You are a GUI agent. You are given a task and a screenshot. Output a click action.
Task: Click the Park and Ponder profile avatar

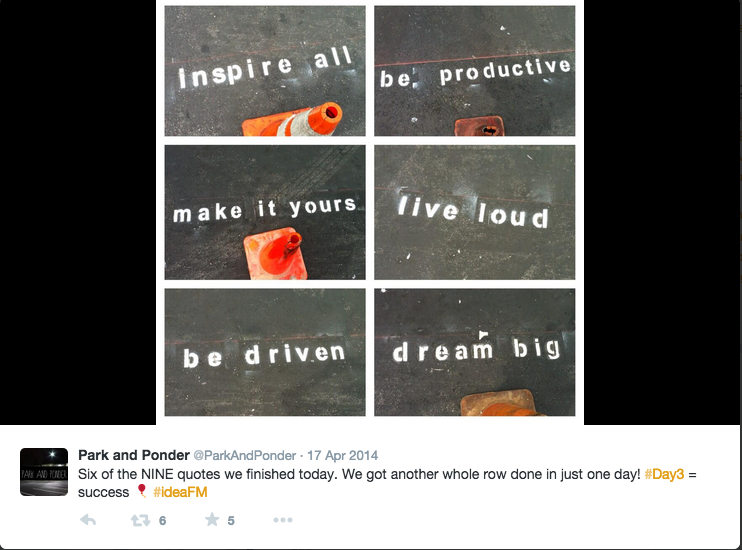pos(44,472)
